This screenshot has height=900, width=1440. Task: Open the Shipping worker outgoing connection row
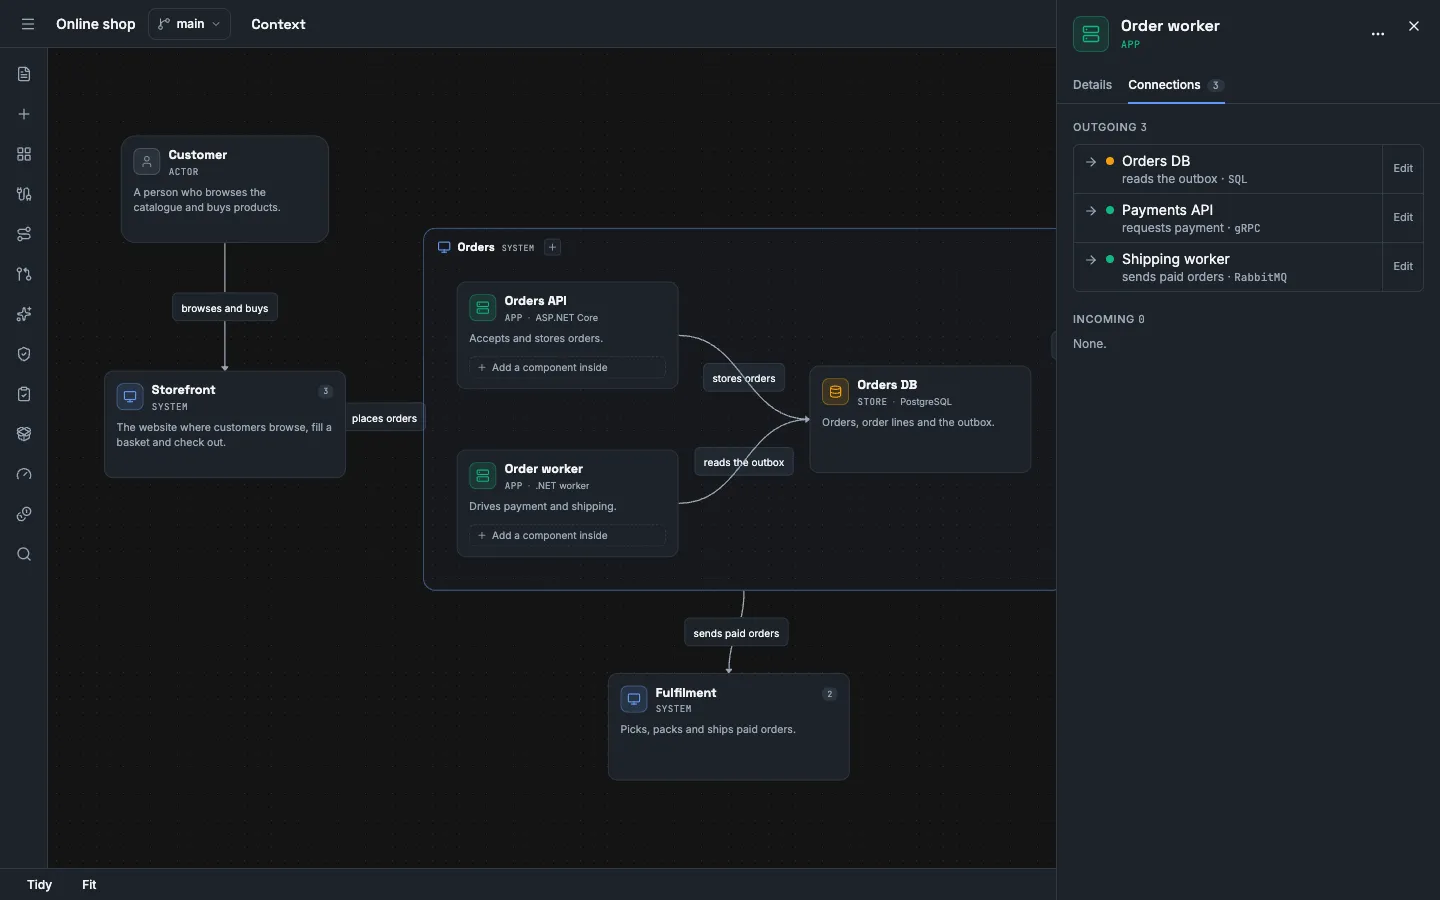tap(1228, 267)
